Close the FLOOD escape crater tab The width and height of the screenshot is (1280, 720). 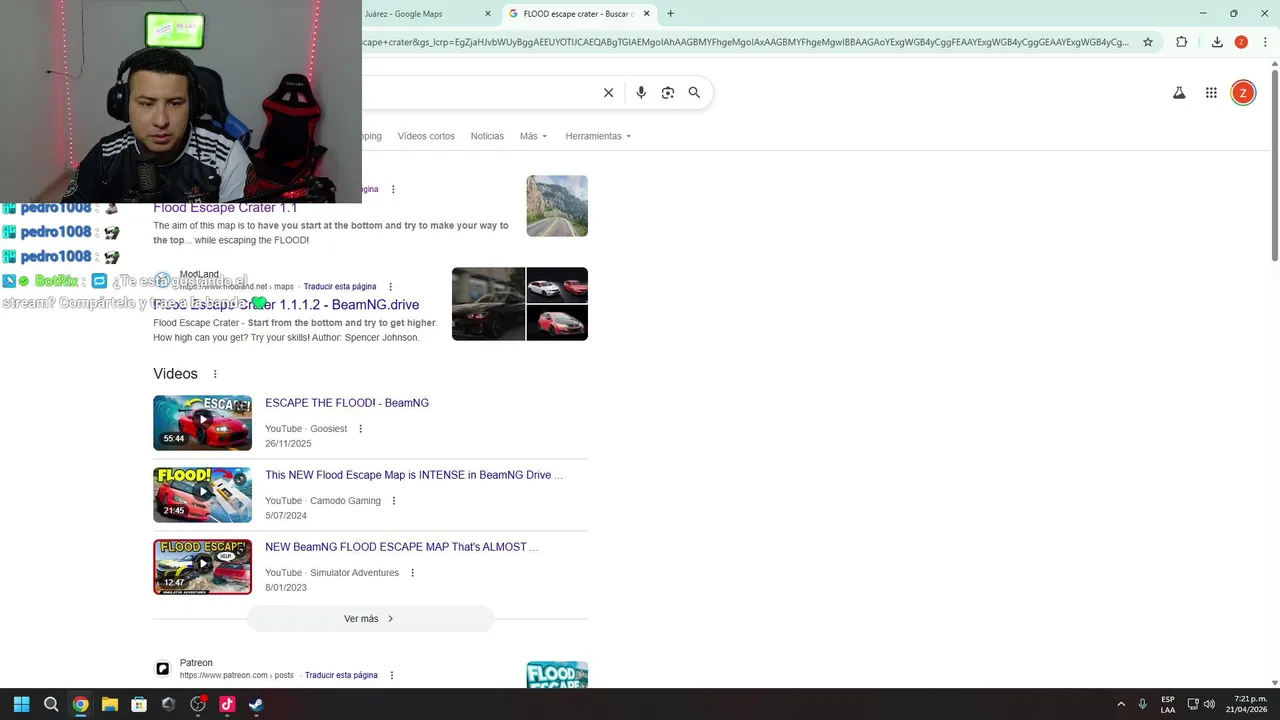[646, 14]
